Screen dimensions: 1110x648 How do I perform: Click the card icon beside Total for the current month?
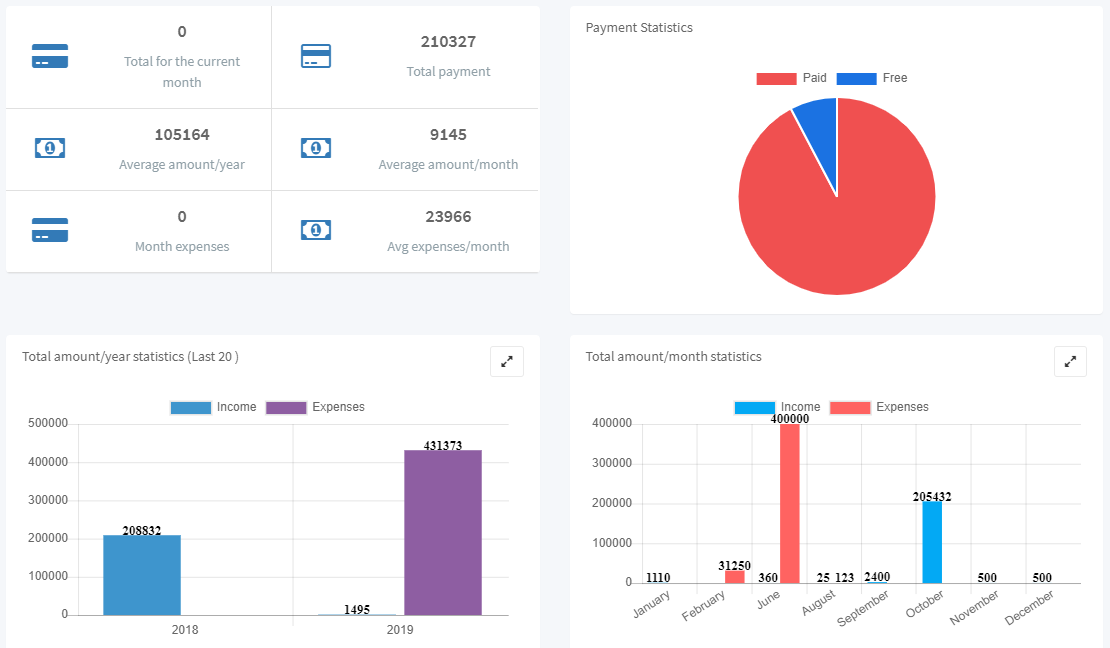pos(50,56)
